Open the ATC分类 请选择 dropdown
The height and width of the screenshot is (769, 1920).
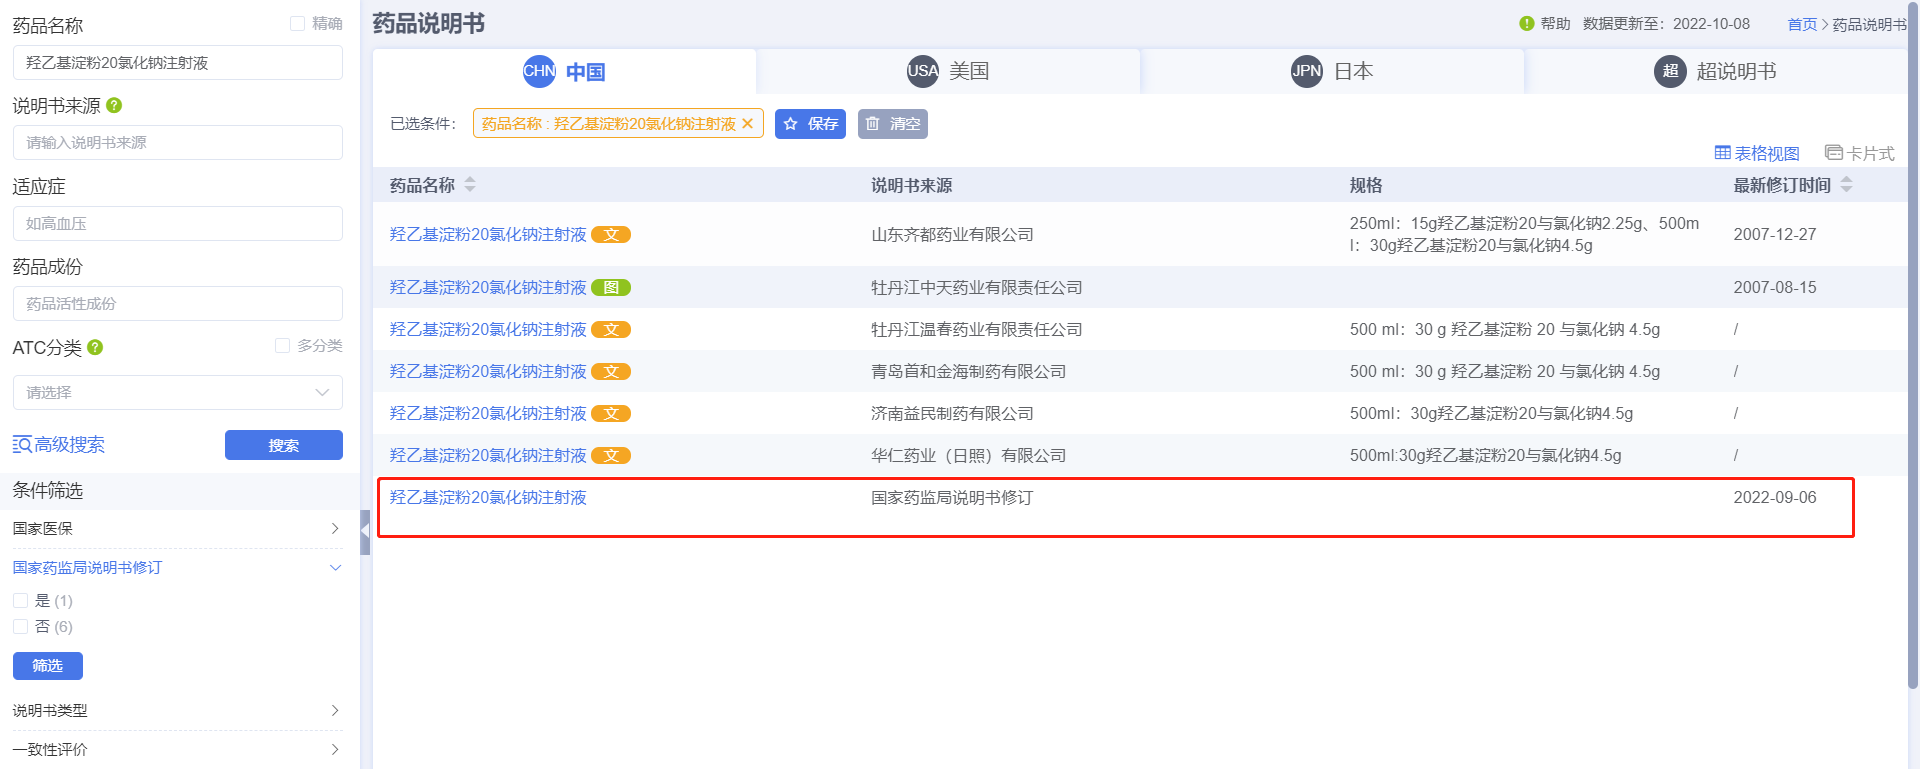(178, 392)
